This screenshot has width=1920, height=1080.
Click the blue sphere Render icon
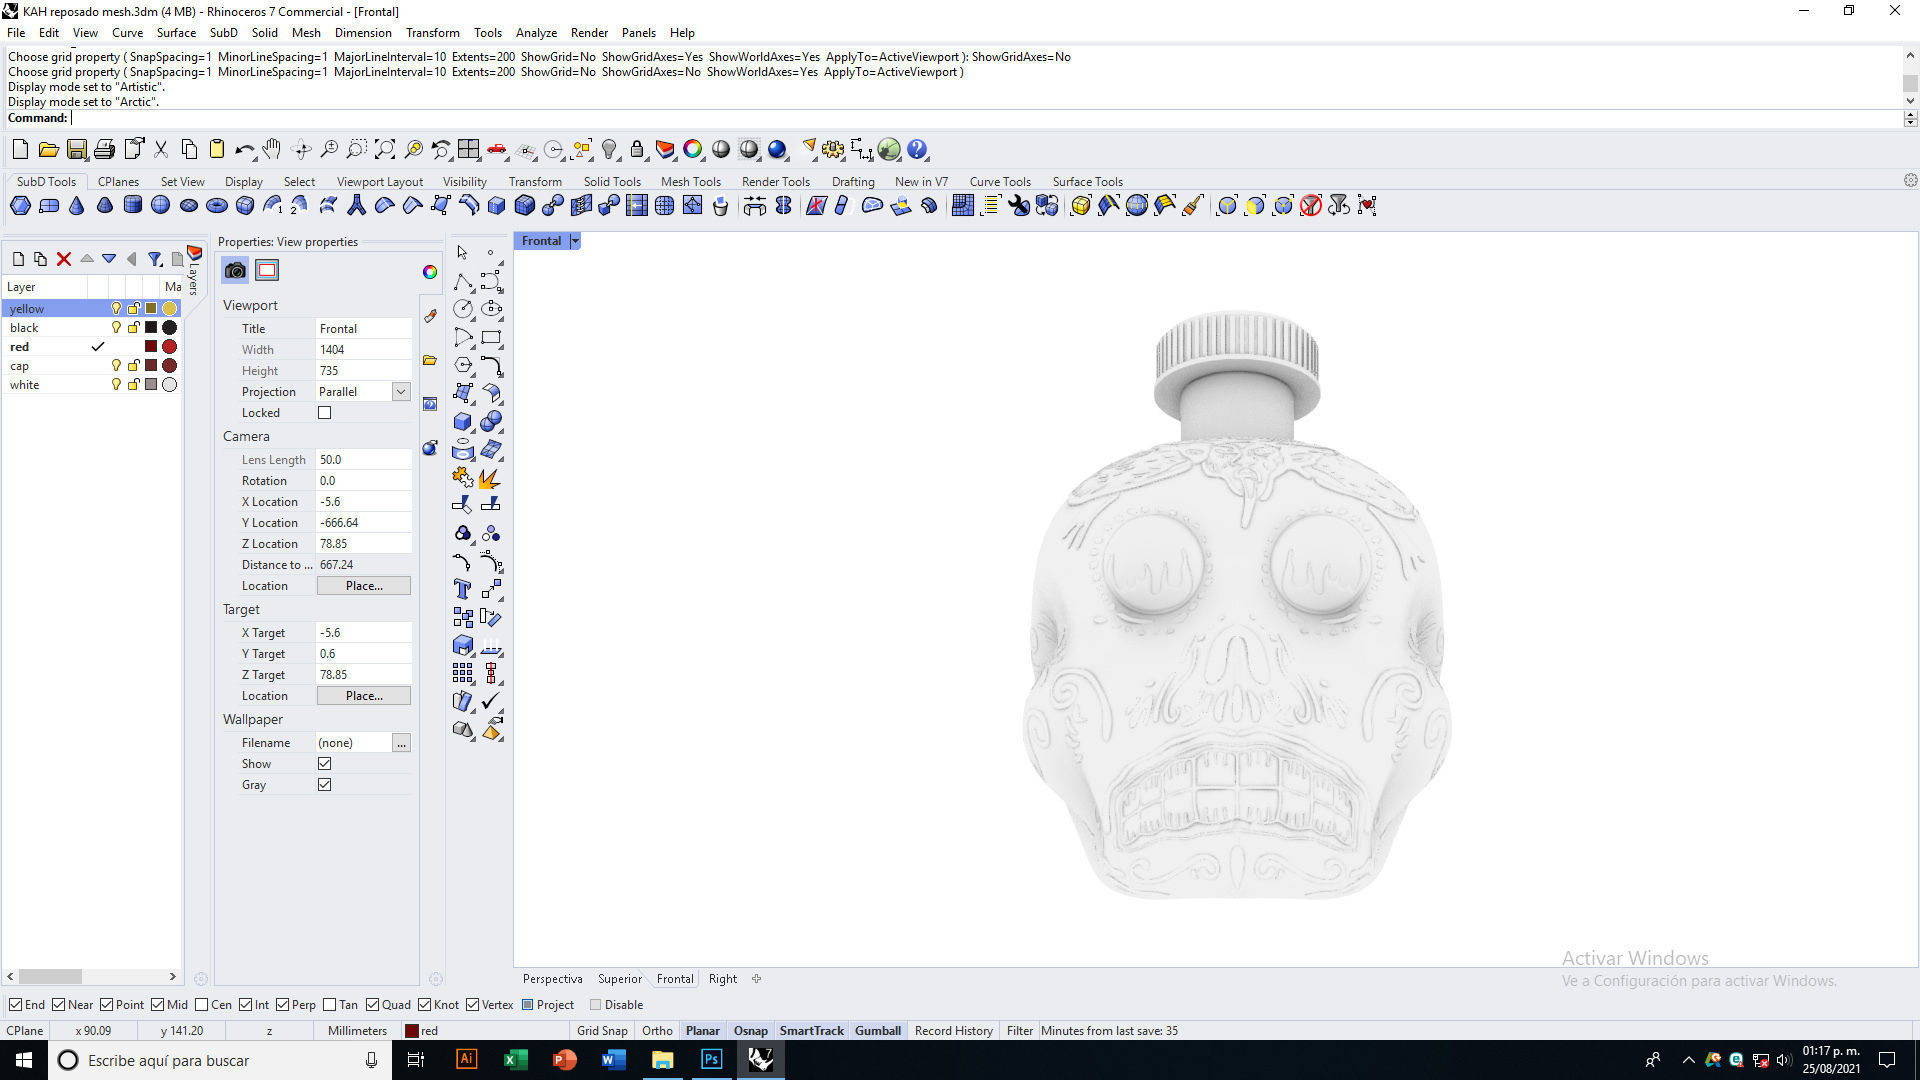777,150
